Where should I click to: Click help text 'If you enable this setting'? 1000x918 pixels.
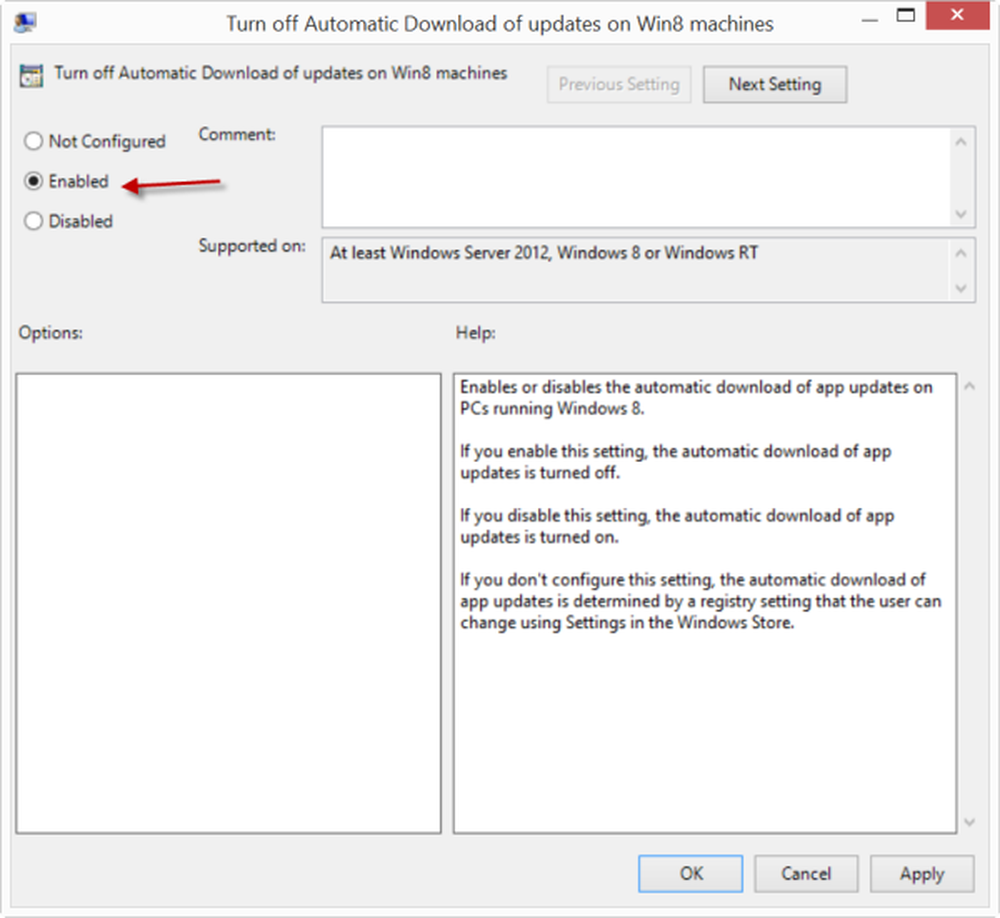tap(553, 452)
